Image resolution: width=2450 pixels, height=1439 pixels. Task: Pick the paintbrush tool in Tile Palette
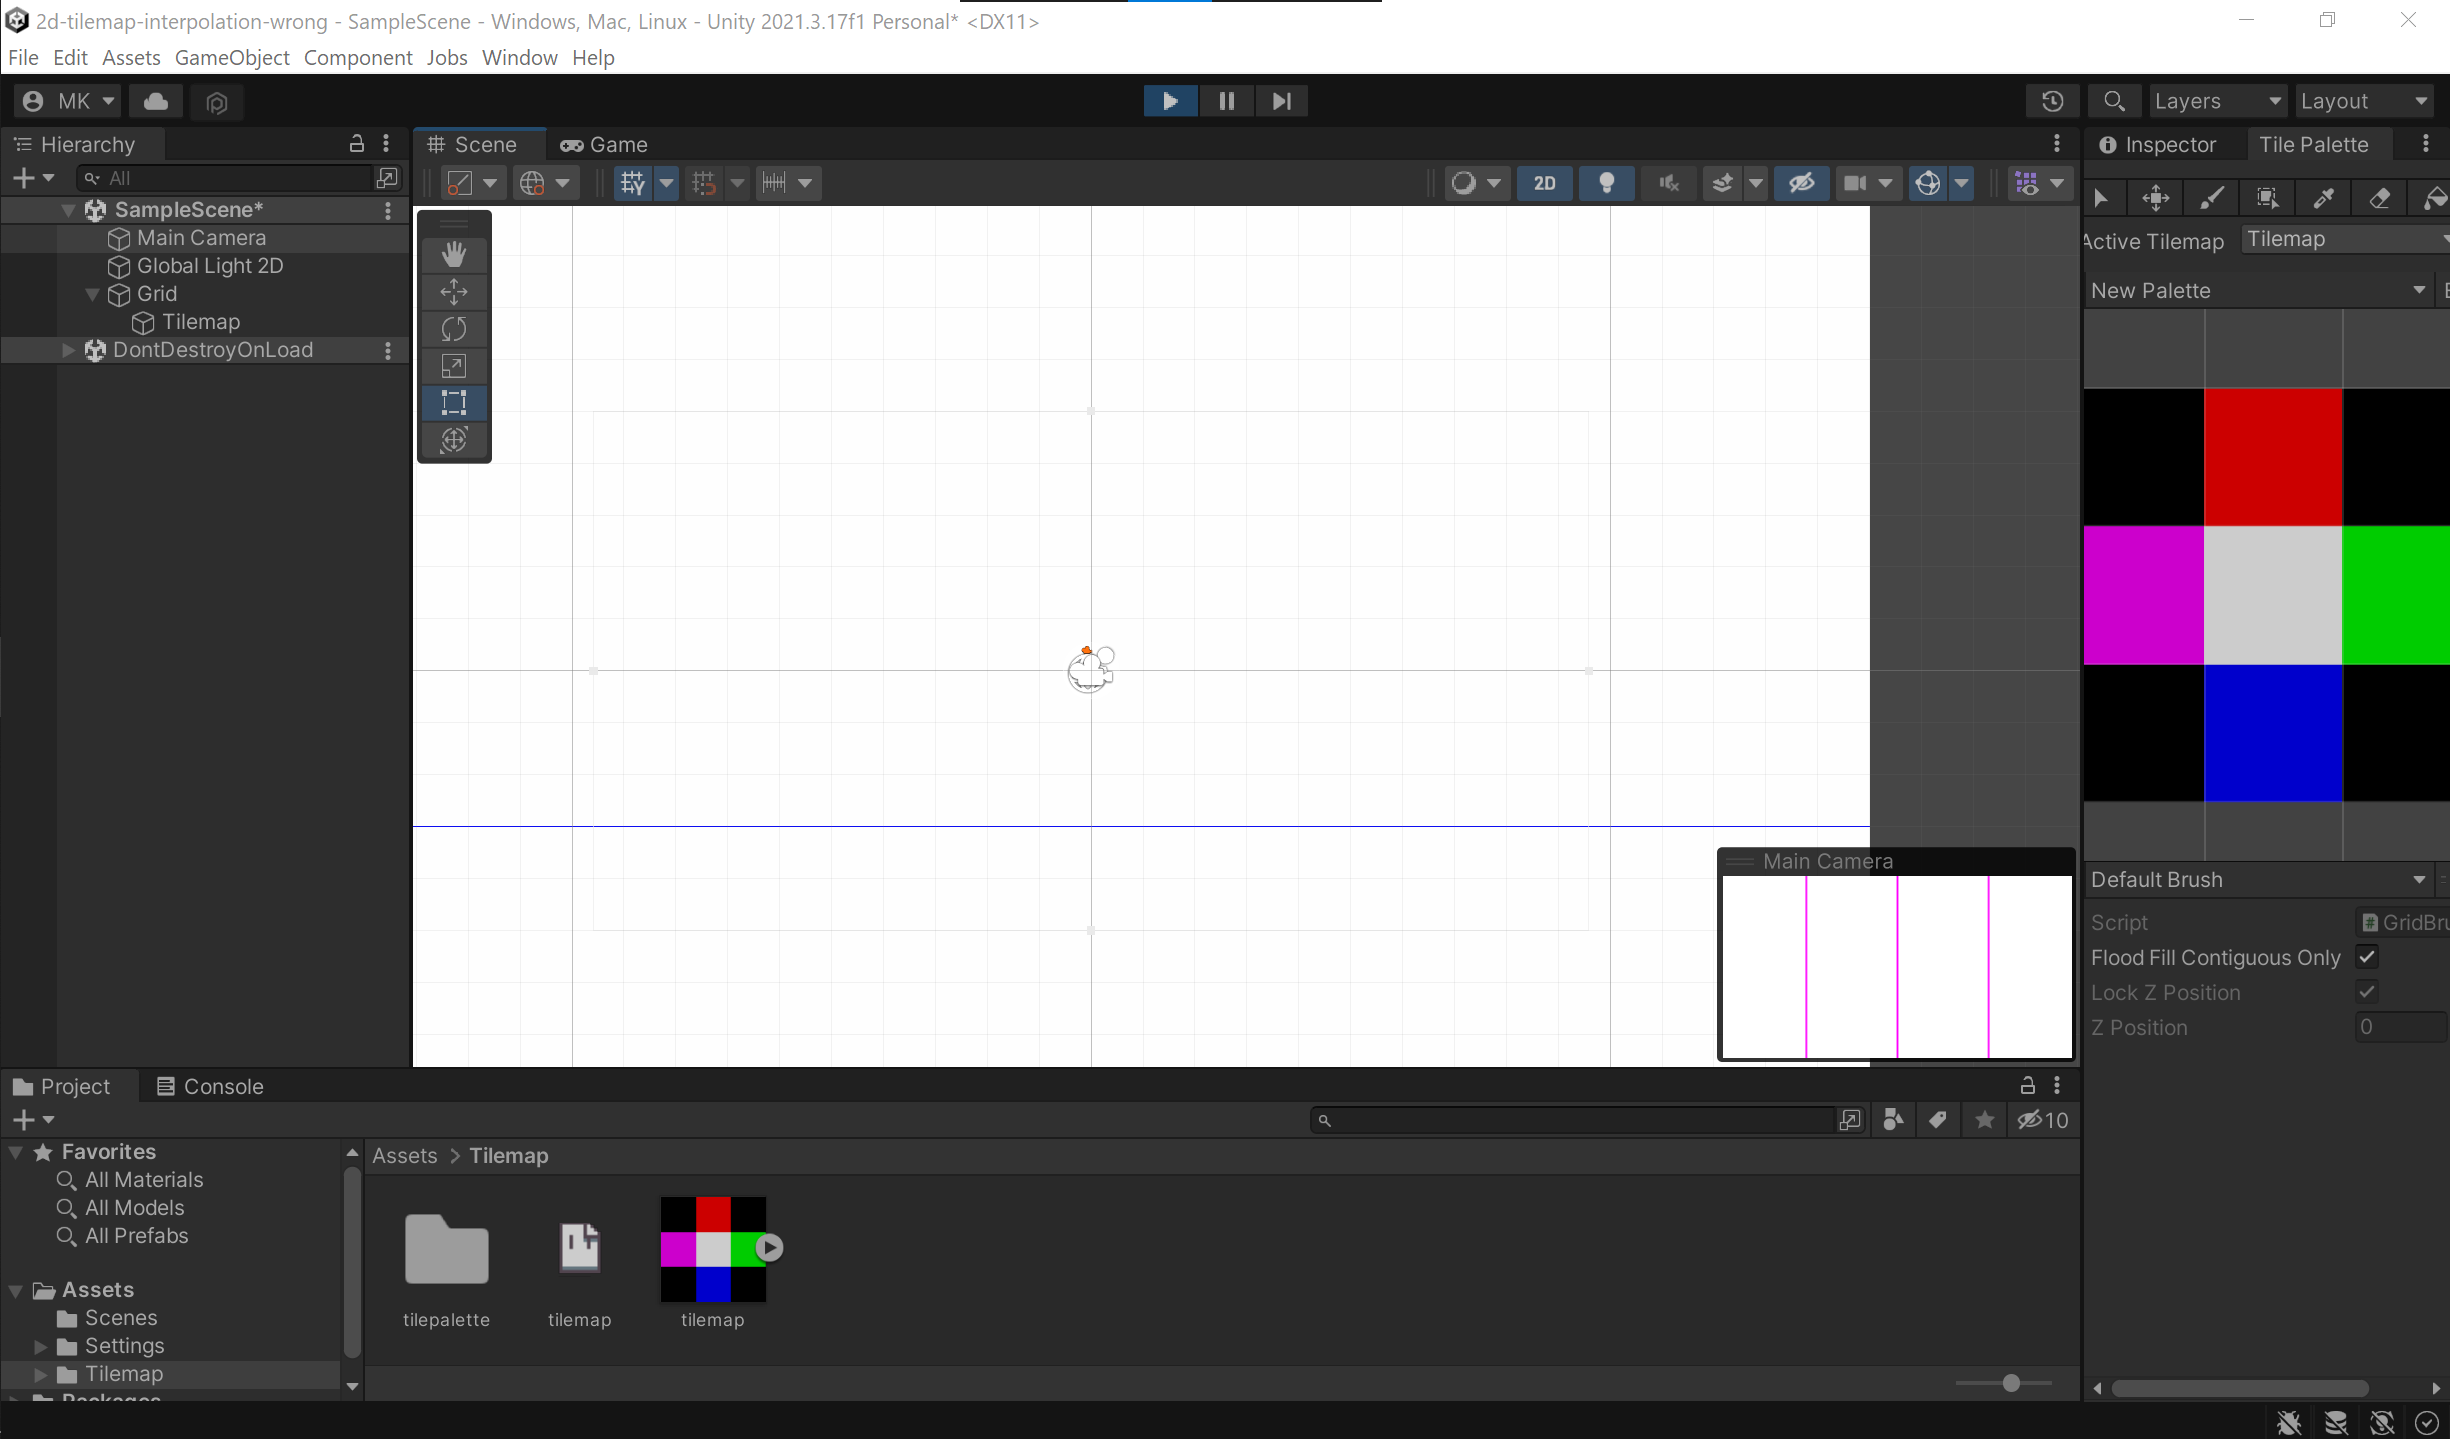[2211, 198]
